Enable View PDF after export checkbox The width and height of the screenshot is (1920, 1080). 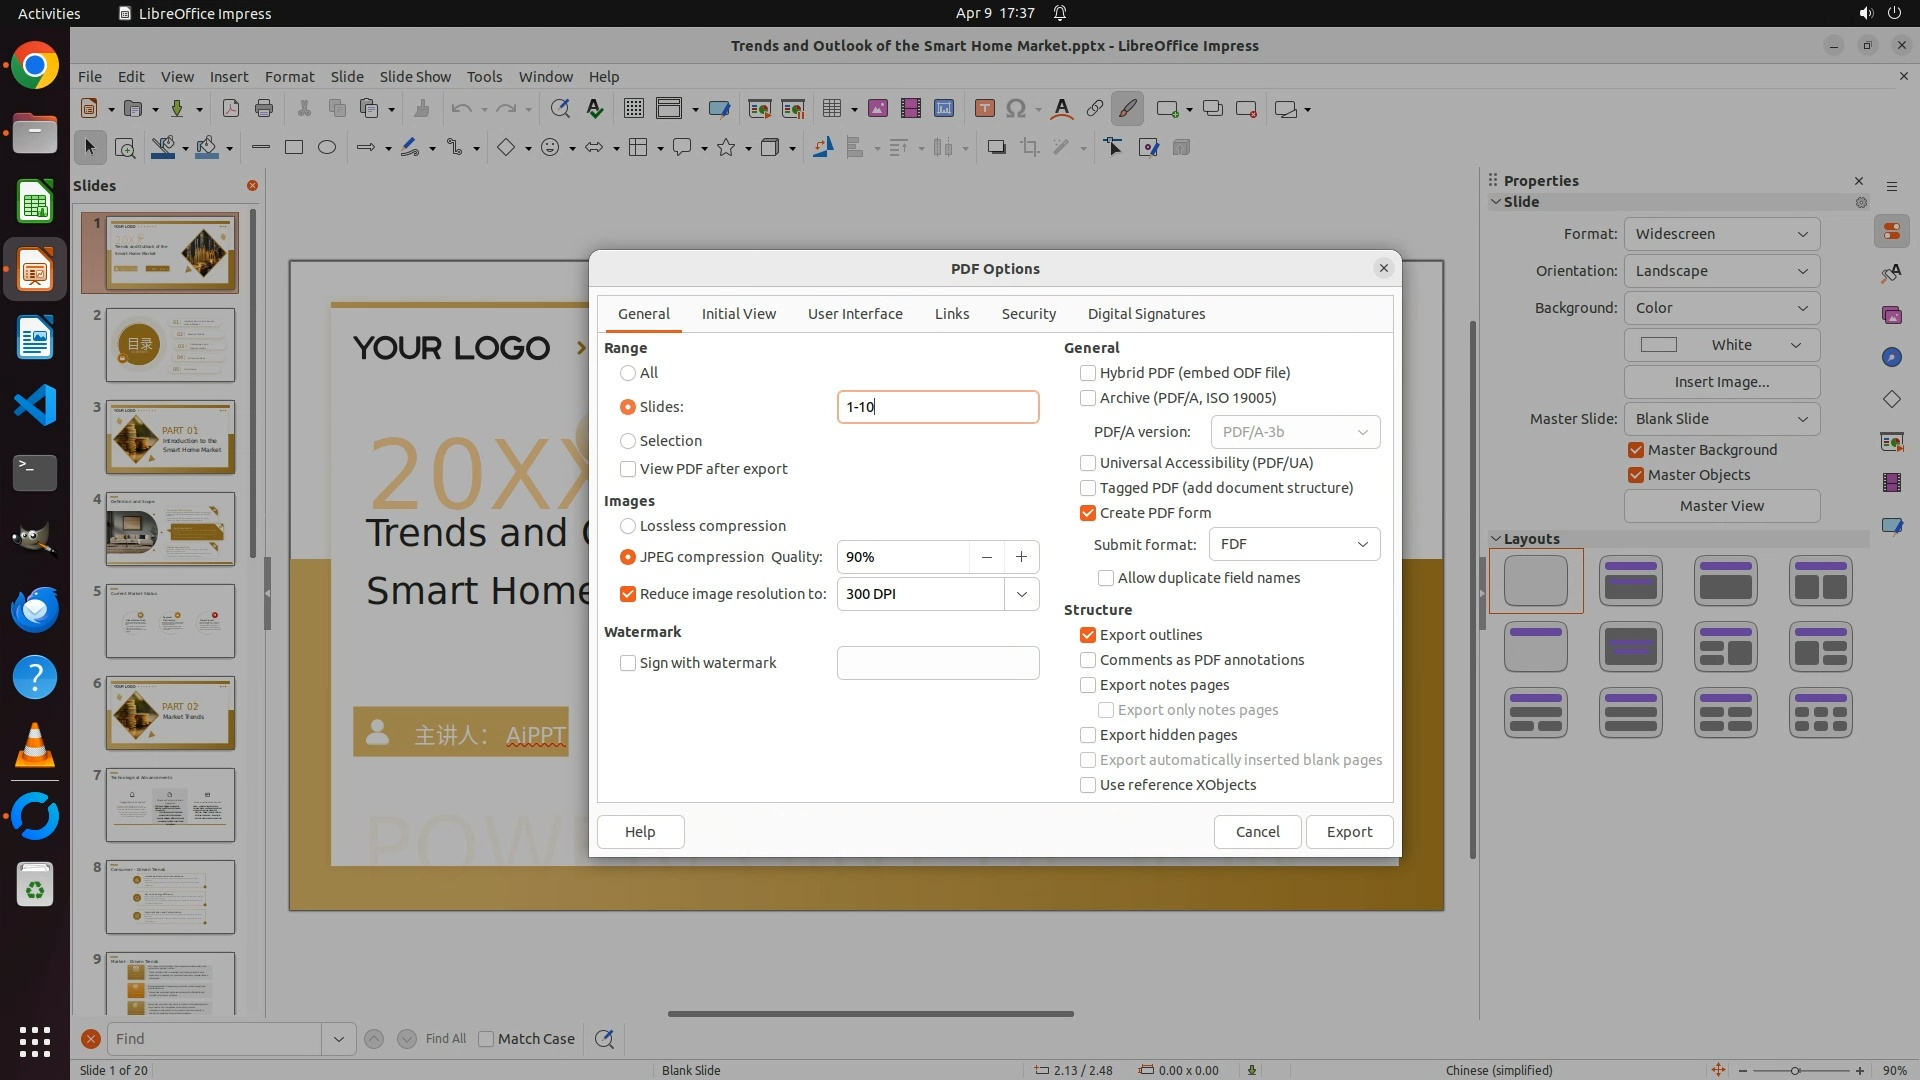628,469
